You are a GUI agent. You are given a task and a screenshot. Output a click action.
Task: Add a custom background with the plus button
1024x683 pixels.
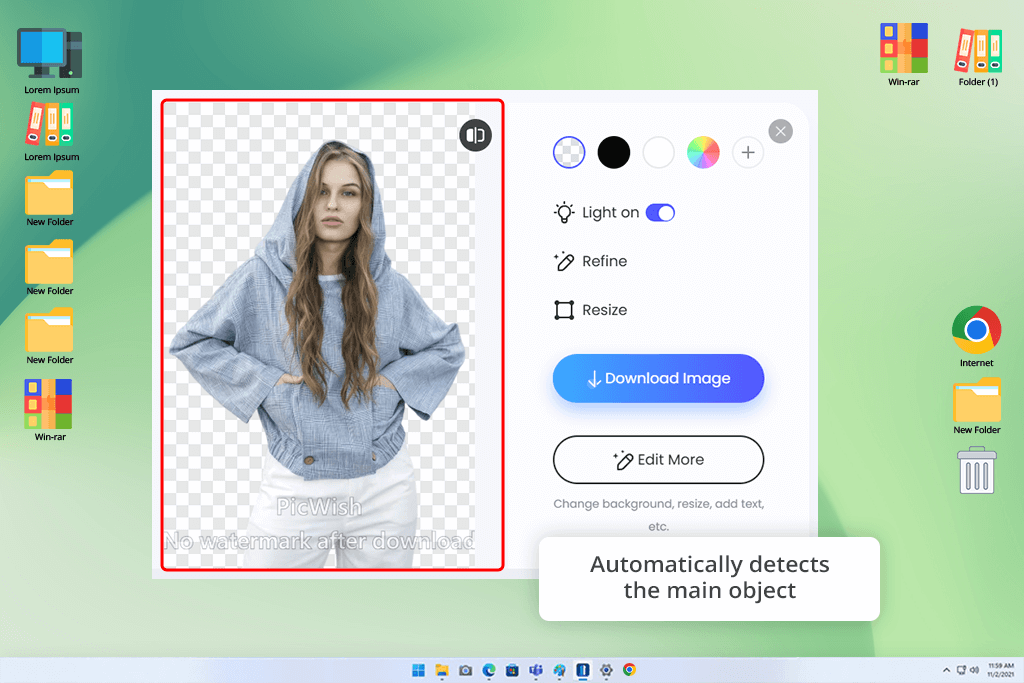[x=748, y=153]
